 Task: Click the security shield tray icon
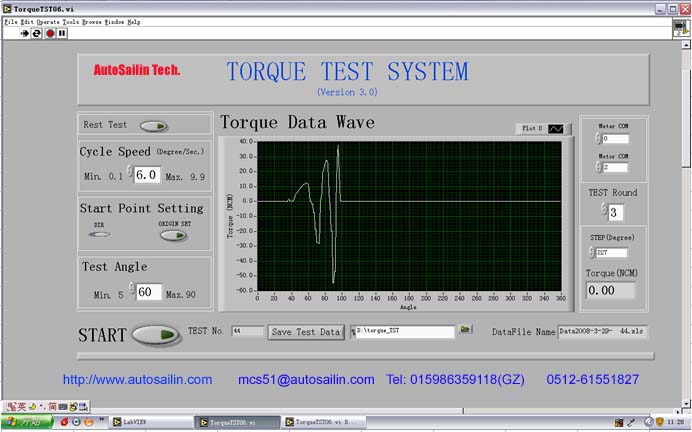pos(660,422)
